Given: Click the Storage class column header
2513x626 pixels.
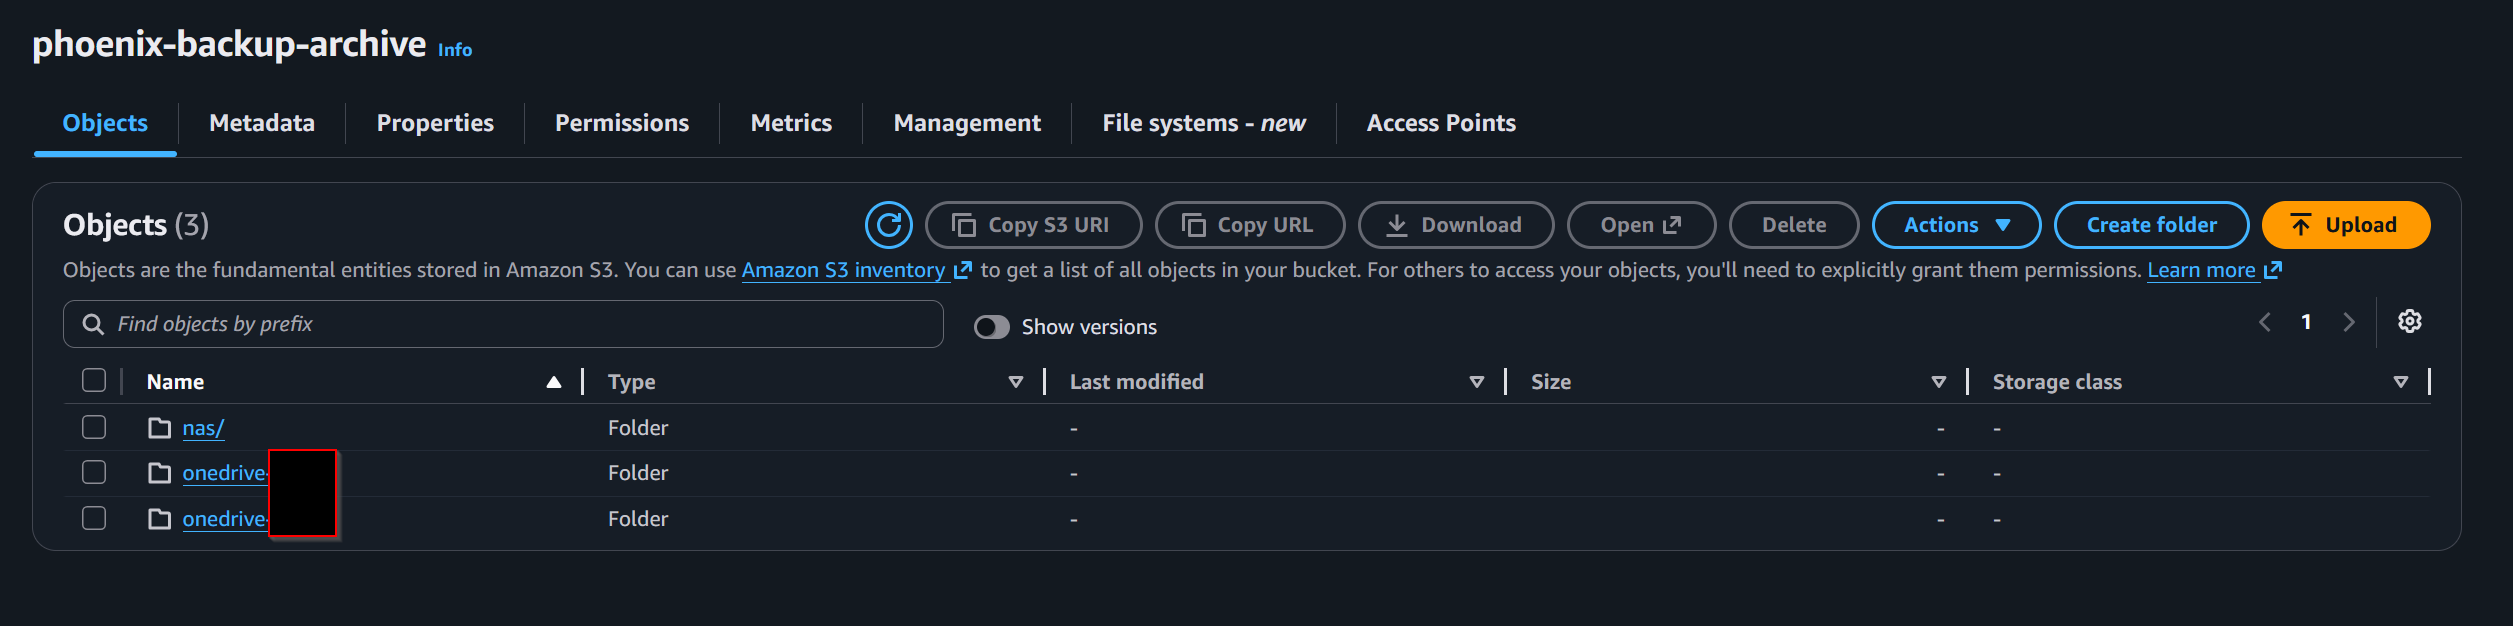Looking at the screenshot, I should (2057, 382).
